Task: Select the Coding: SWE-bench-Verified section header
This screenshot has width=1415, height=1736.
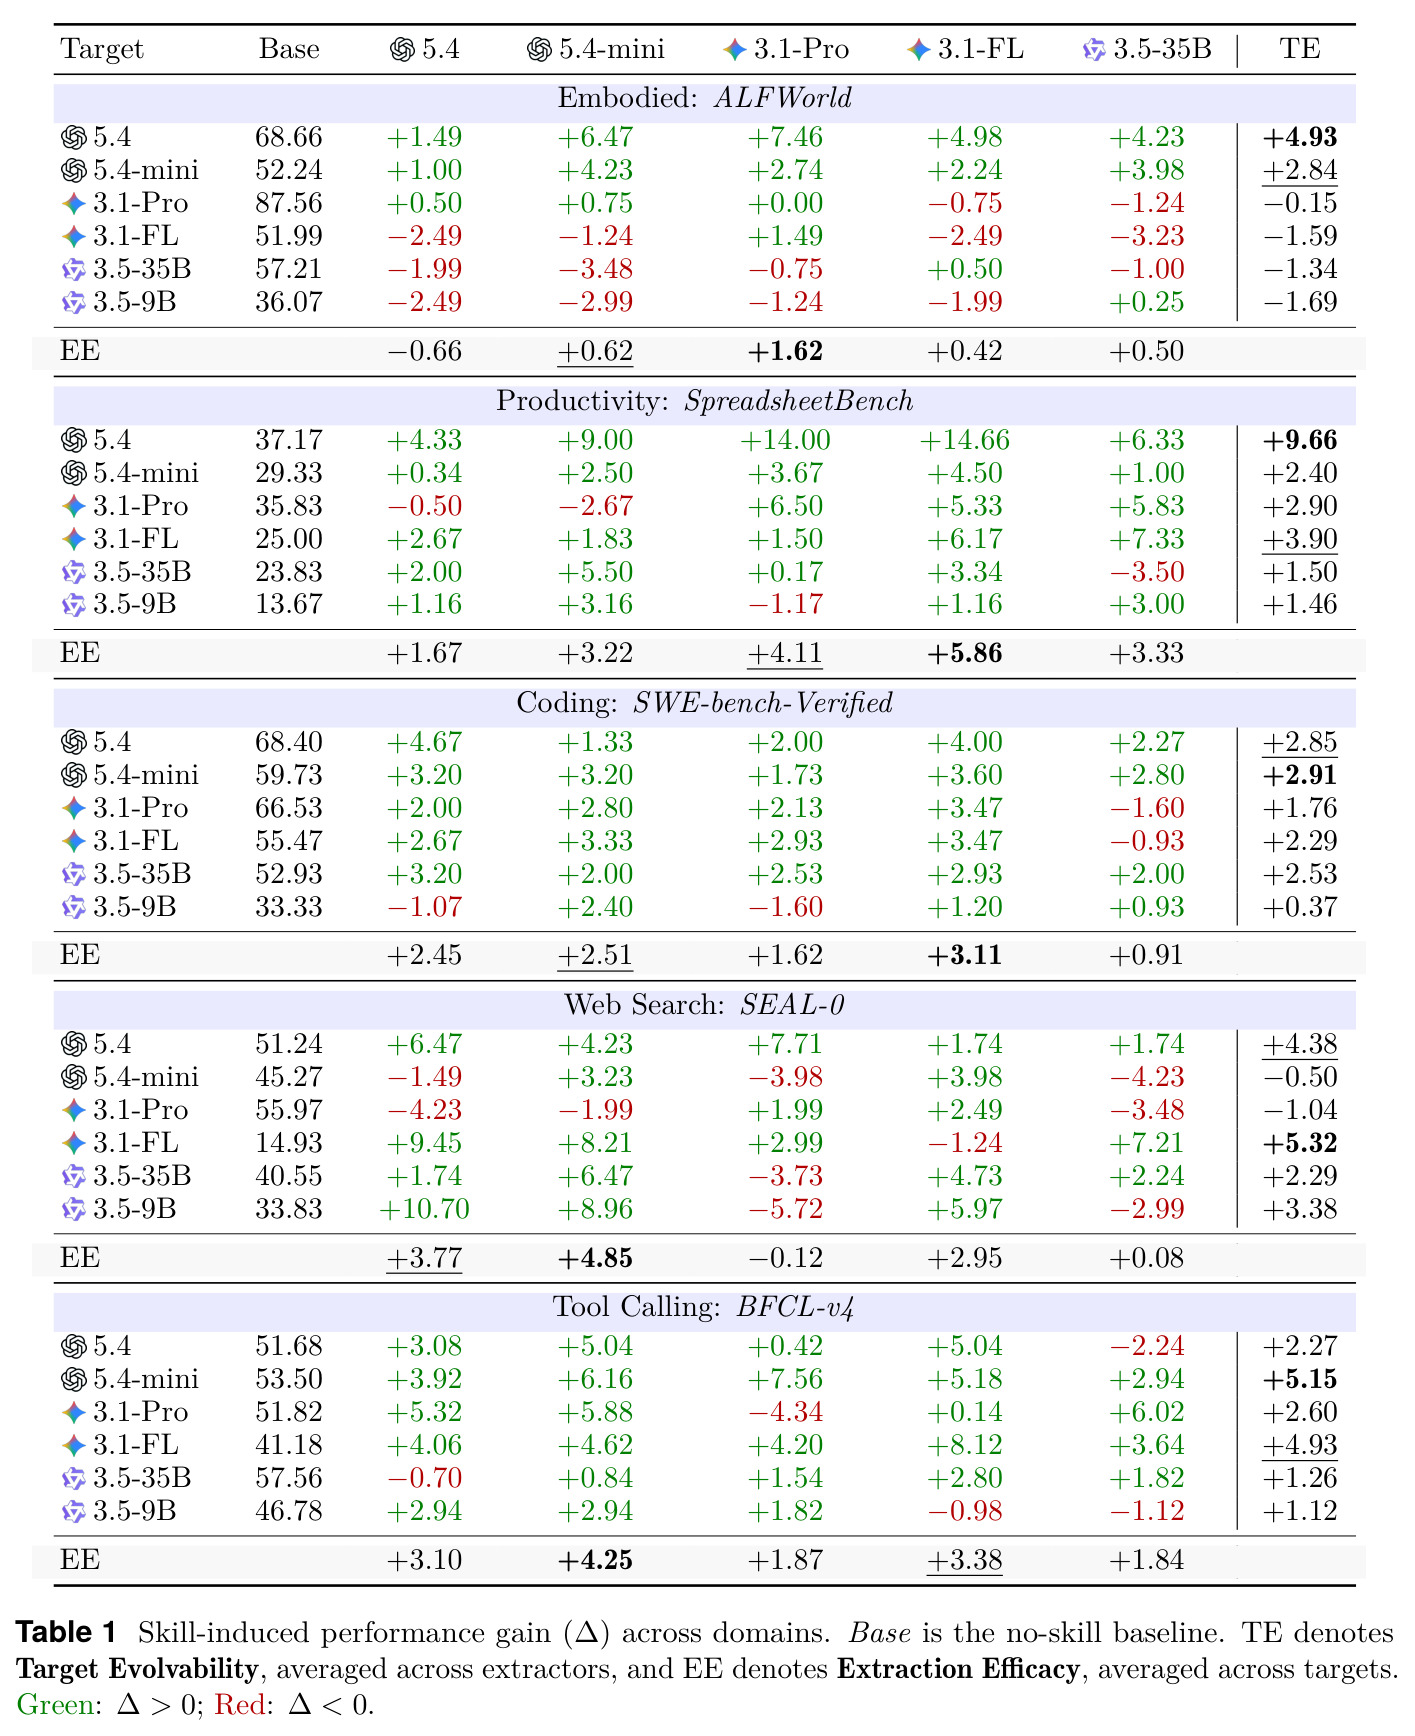Action: (704, 703)
